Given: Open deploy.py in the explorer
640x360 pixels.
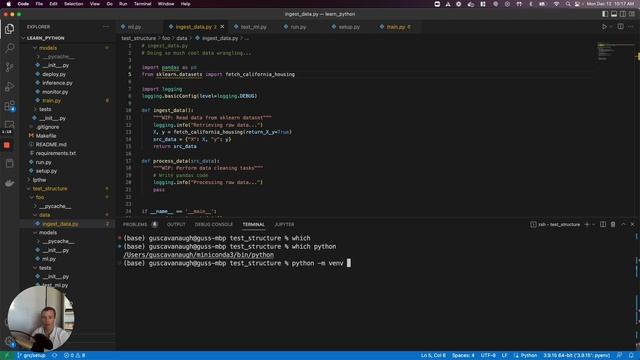Looking at the screenshot, I should pyautogui.click(x=68, y=74).
